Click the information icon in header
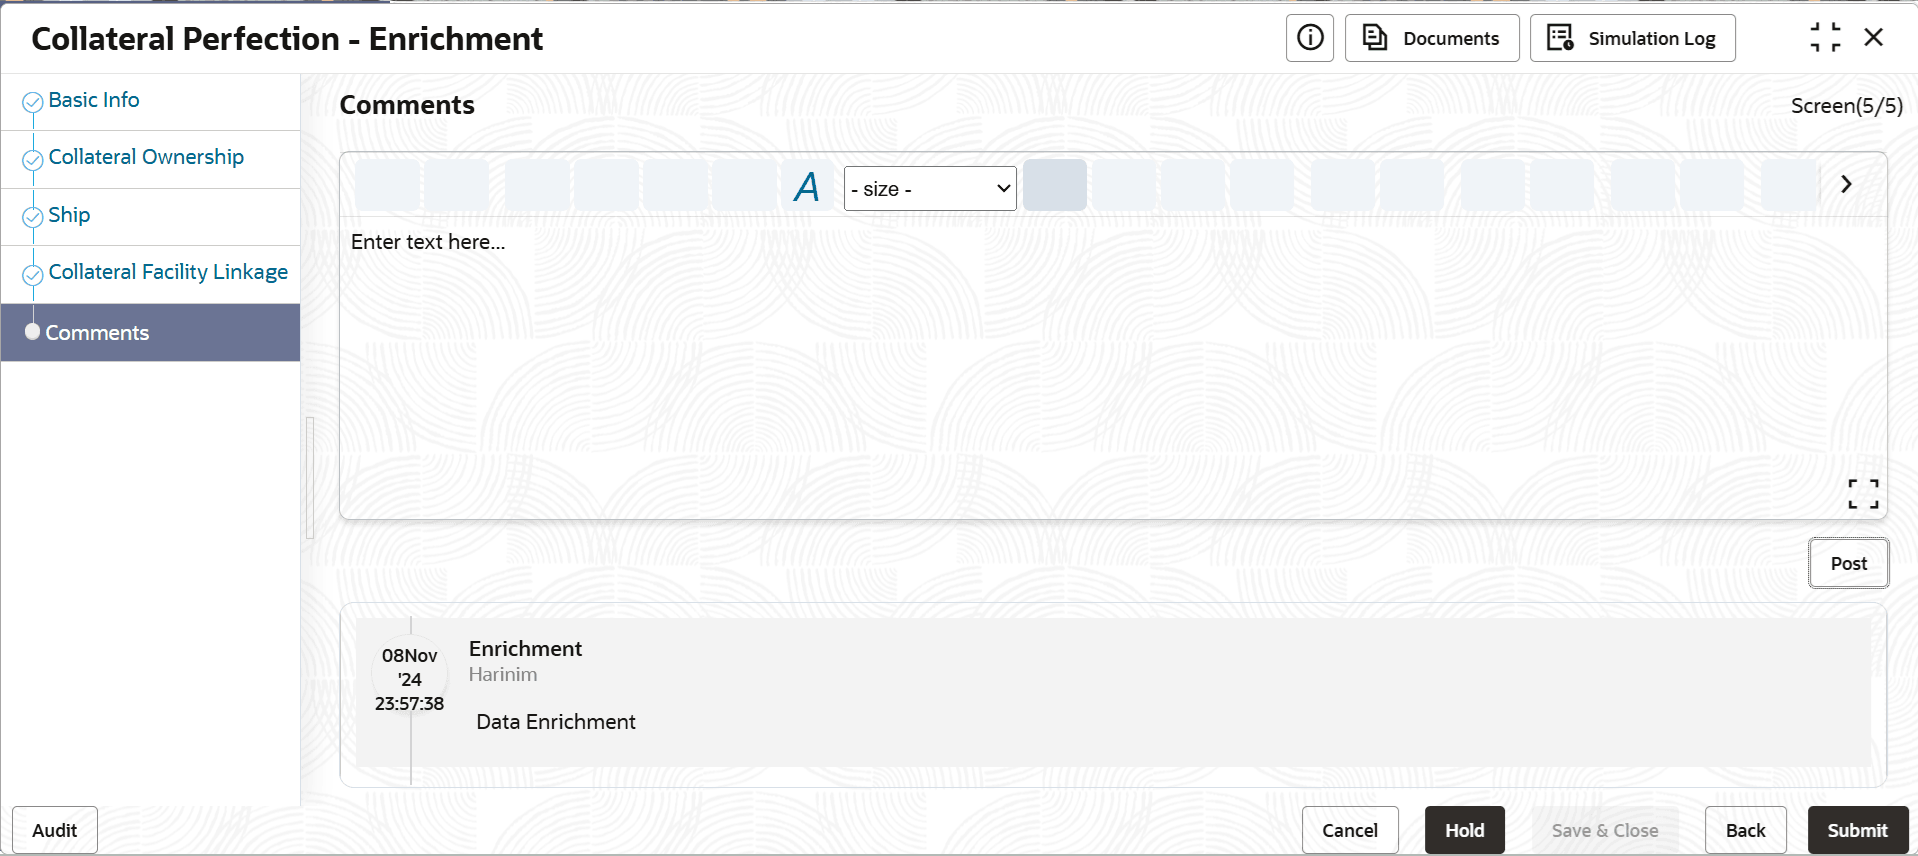The height and width of the screenshot is (856, 1918). (x=1309, y=38)
